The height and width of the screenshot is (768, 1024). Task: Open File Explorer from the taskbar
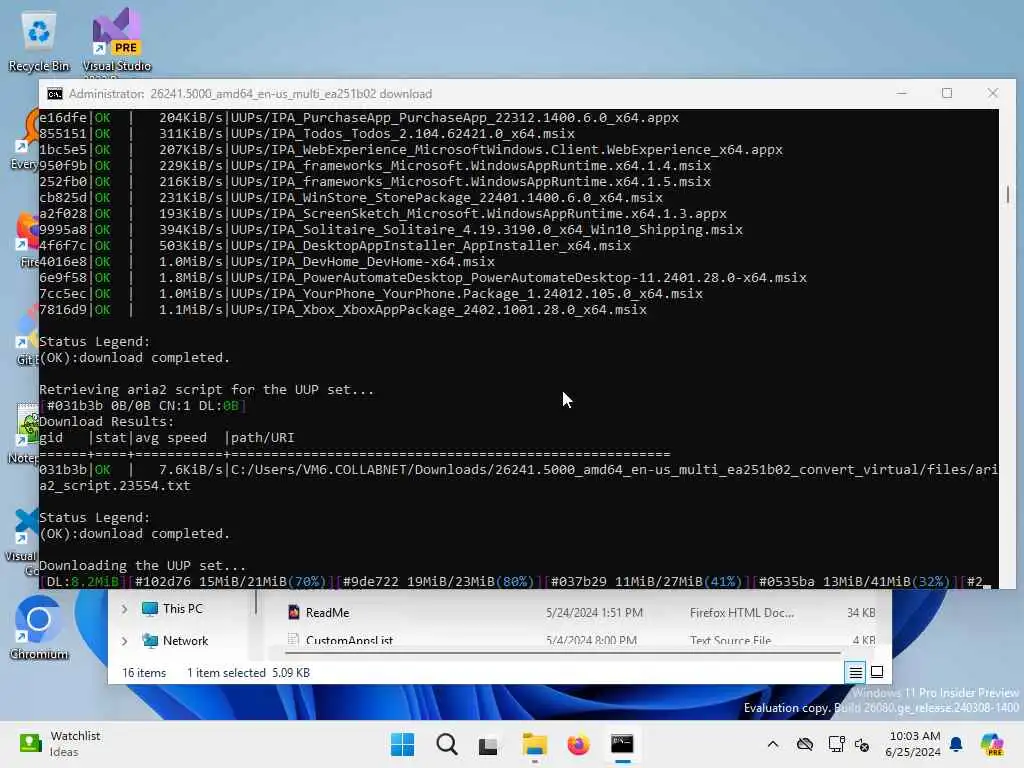[534, 744]
